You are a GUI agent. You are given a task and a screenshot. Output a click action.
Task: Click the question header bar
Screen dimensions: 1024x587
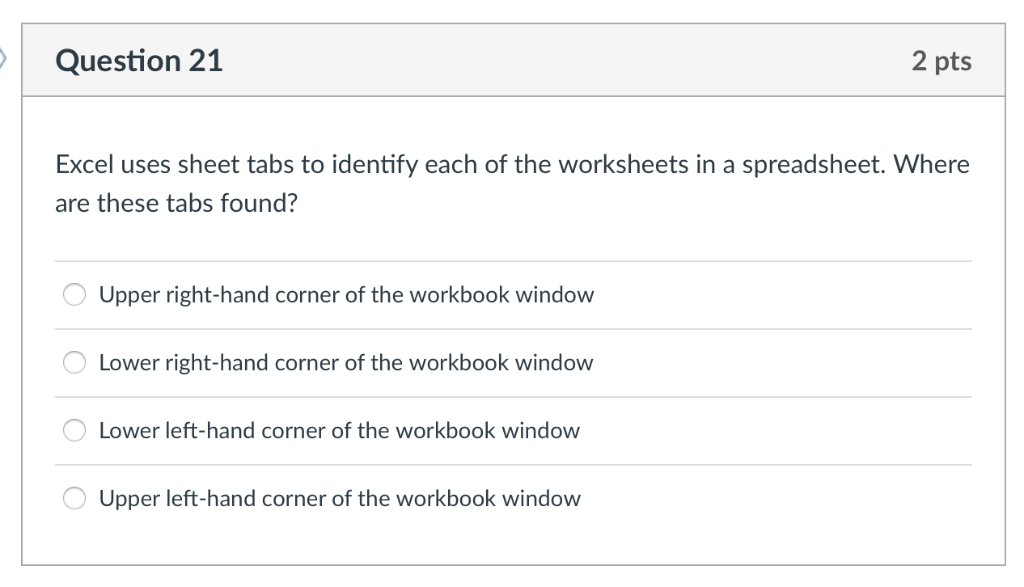point(512,60)
